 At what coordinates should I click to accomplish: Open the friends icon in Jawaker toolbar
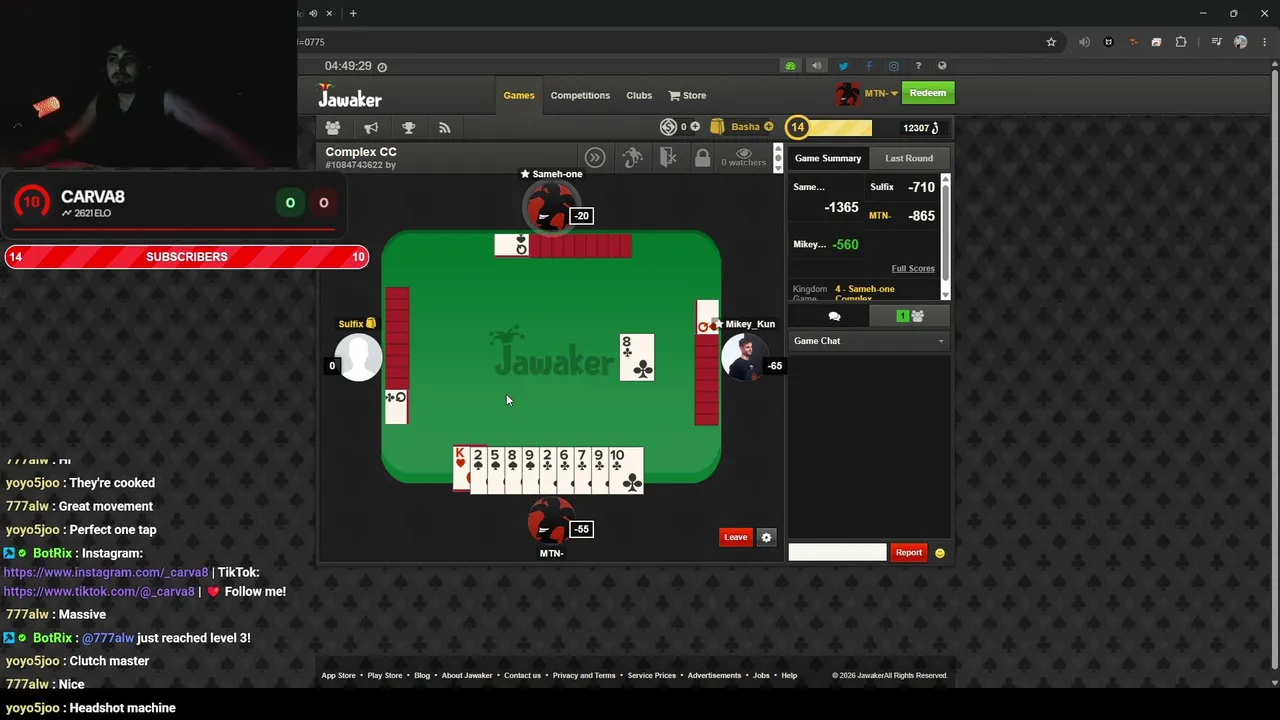click(x=333, y=128)
